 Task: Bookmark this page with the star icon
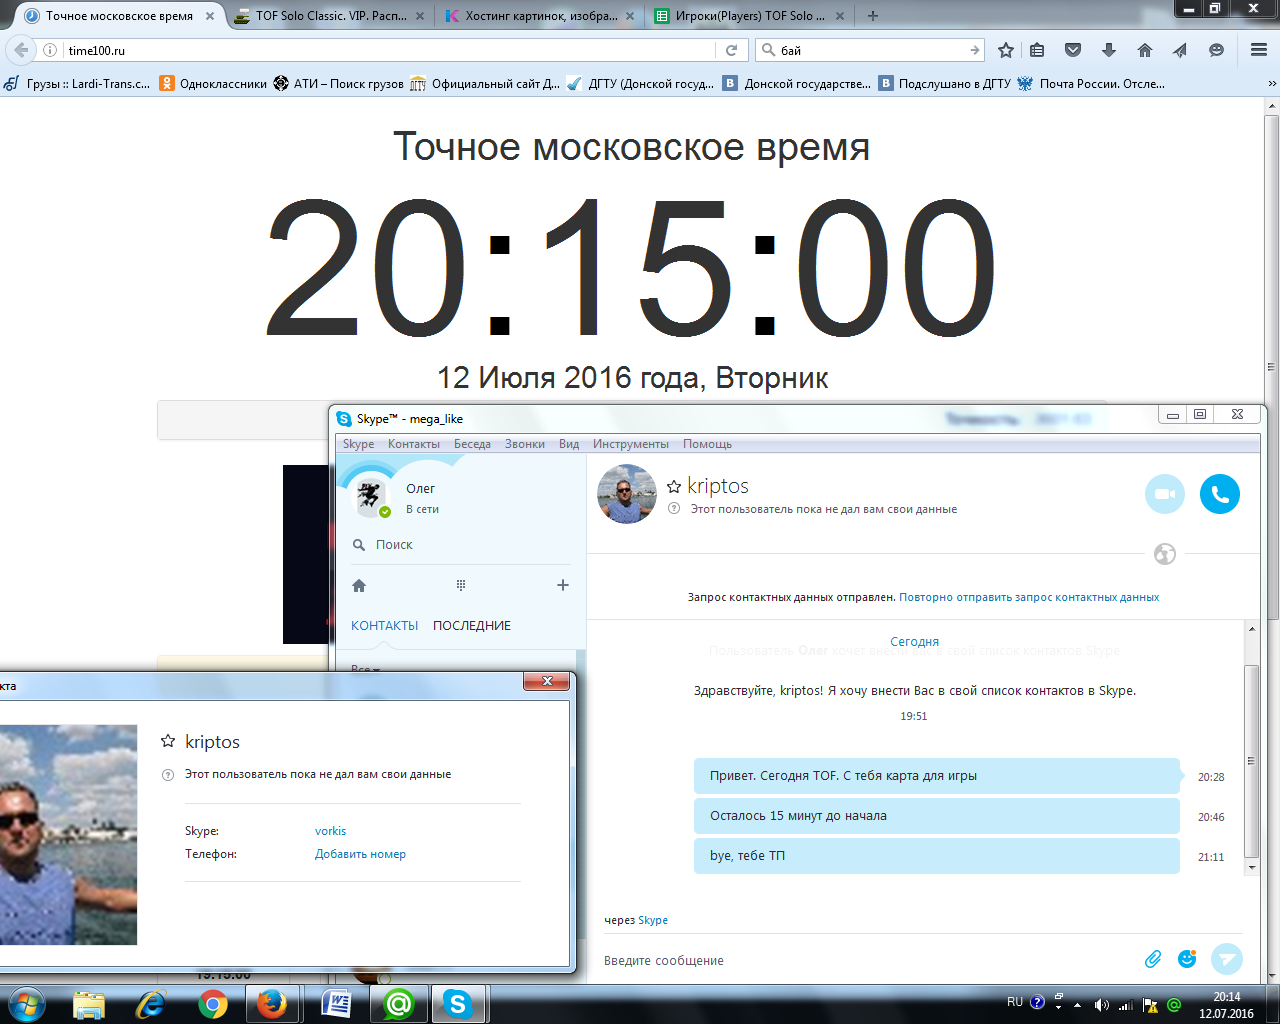coord(1006,50)
